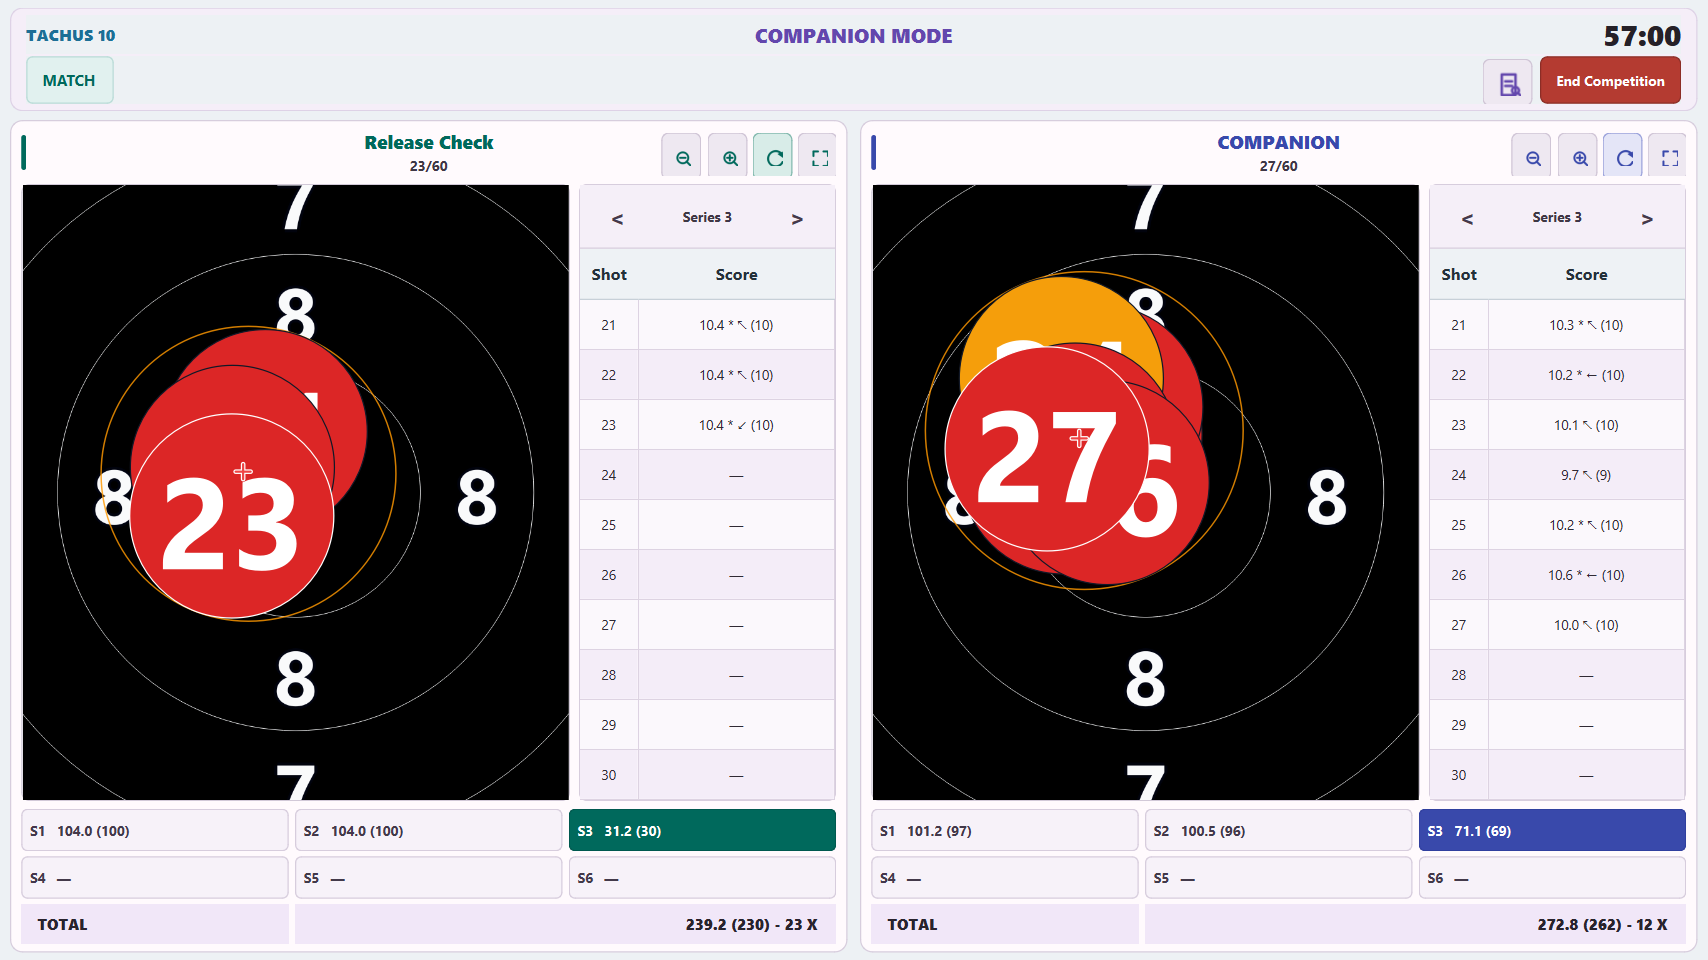This screenshot has width=1708, height=960.
Task: Select the empty S5 series in Release Check
Action: 429,877
